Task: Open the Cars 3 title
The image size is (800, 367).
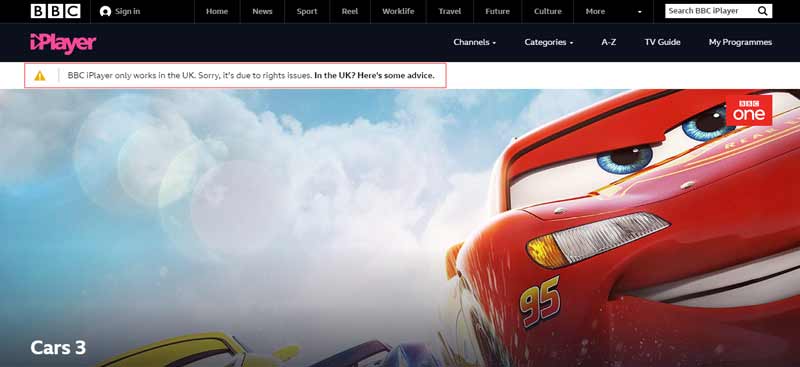Action: [58, 348]
